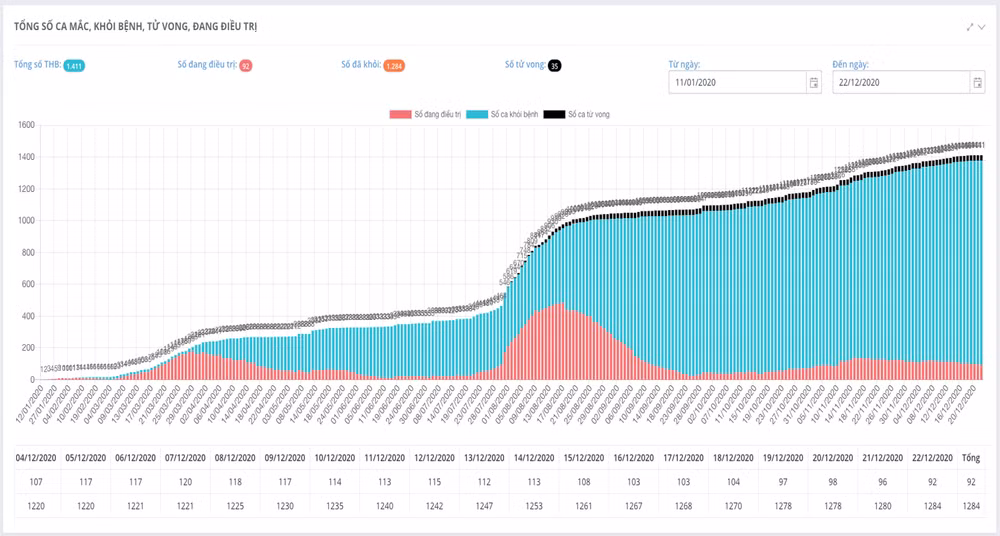Click cell 118 under 08/12/2020
This screenshot has width=1000, height=536.
click(x=235, y=482)
